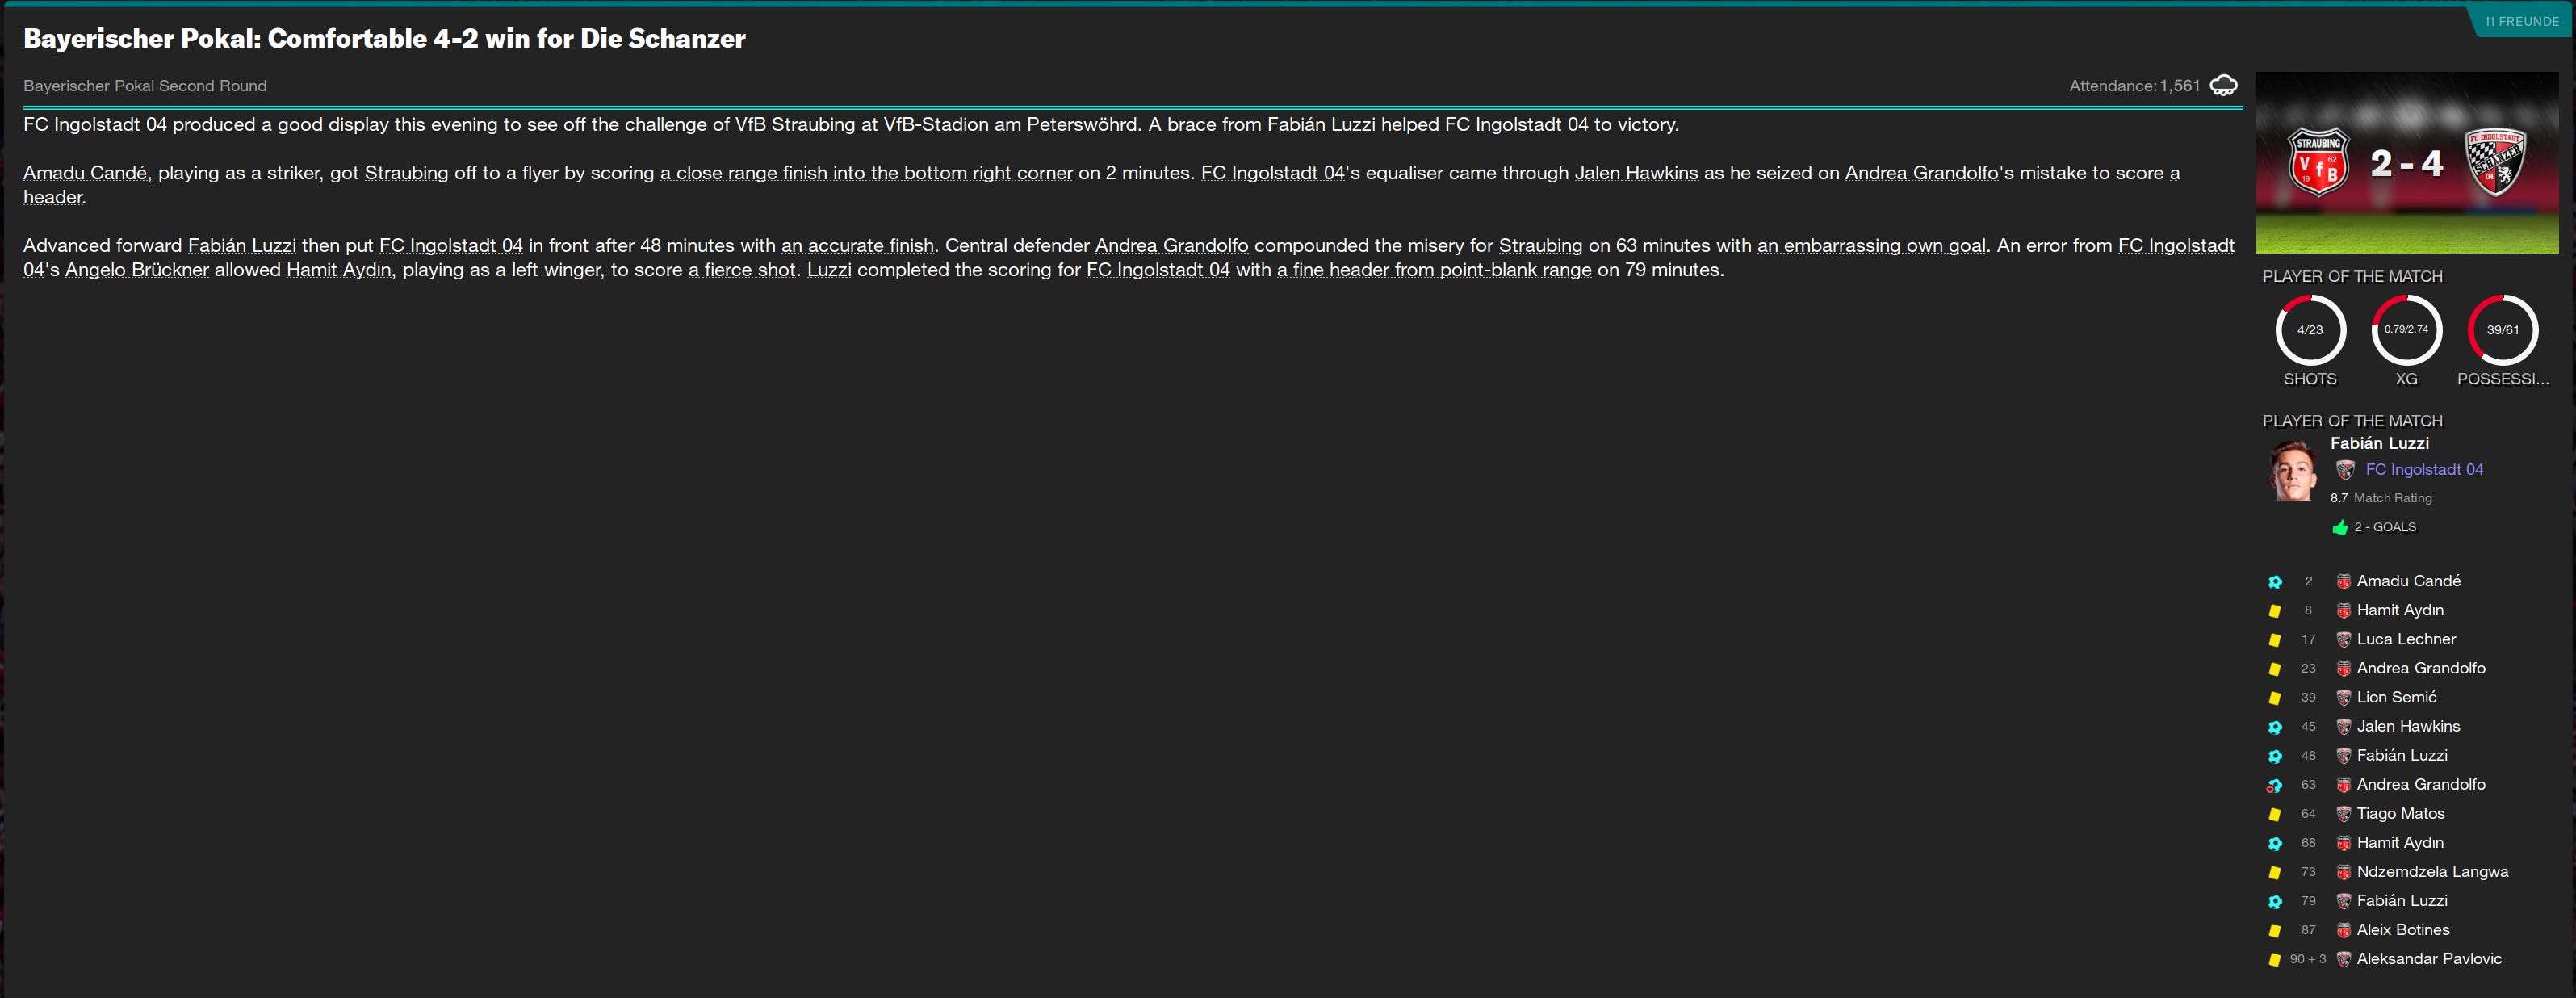Click the green thumbs-up goals icon
Screen dimensions: 2576x998
click(x=2340, y=528)
